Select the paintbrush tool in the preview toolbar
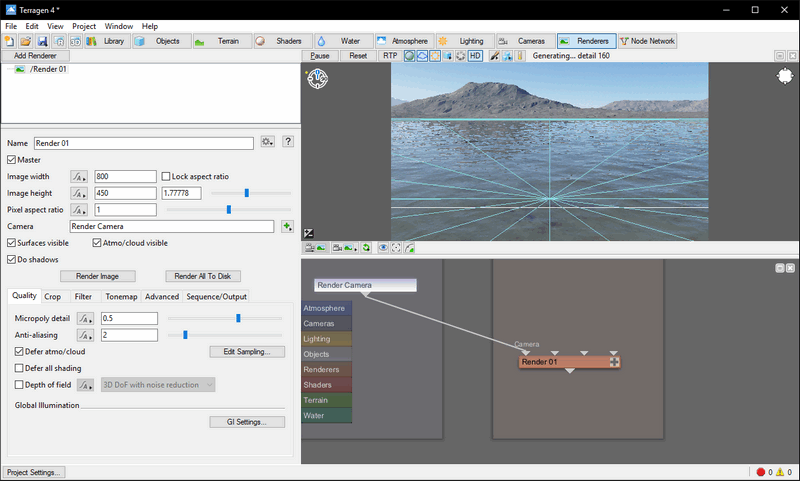The width and height of the screenshot is (800, 481). coord(494,56)
